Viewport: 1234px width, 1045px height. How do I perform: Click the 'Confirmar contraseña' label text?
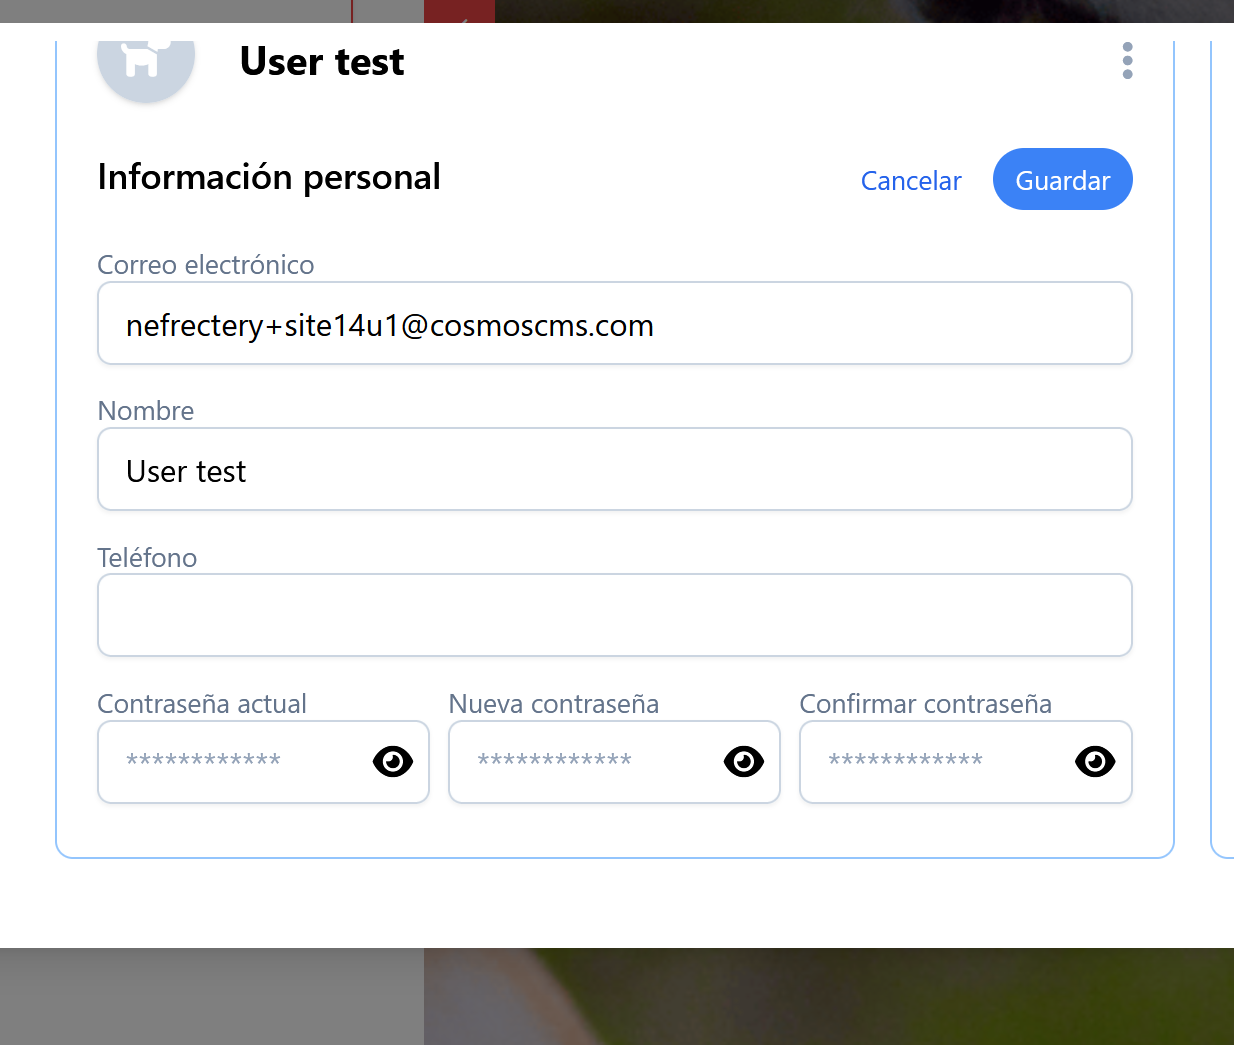pyautogui.click(x=926, y=704)
